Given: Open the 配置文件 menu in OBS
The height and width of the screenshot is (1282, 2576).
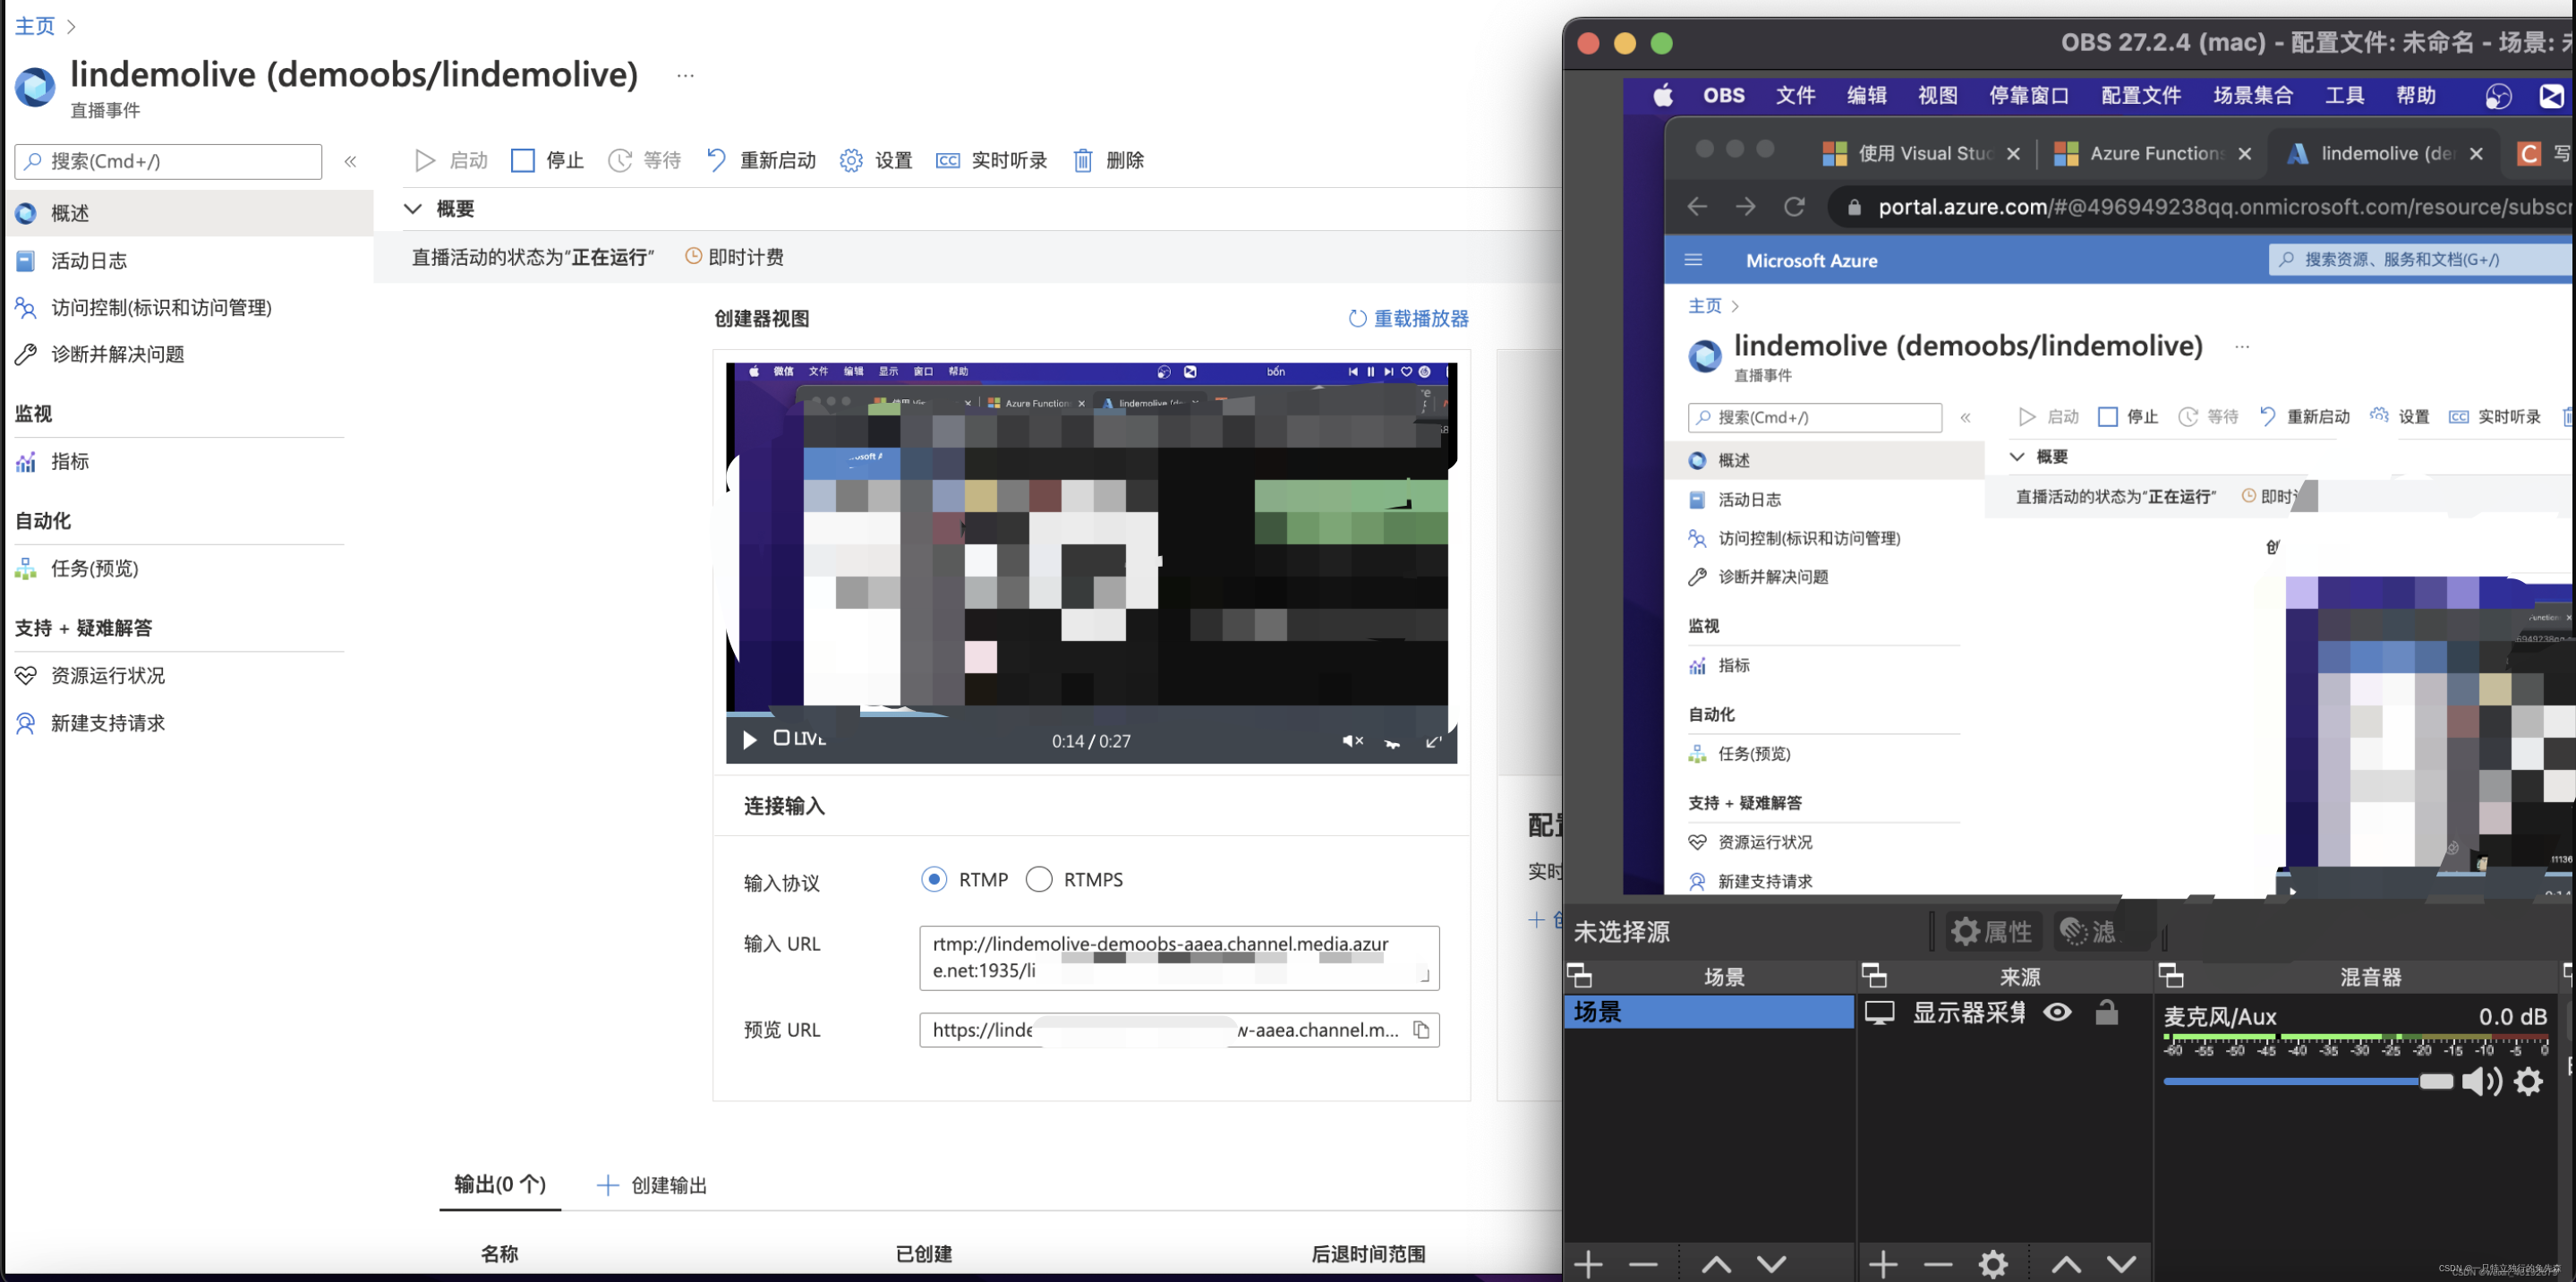Looking at the screenshot, I should point(2141,96).
